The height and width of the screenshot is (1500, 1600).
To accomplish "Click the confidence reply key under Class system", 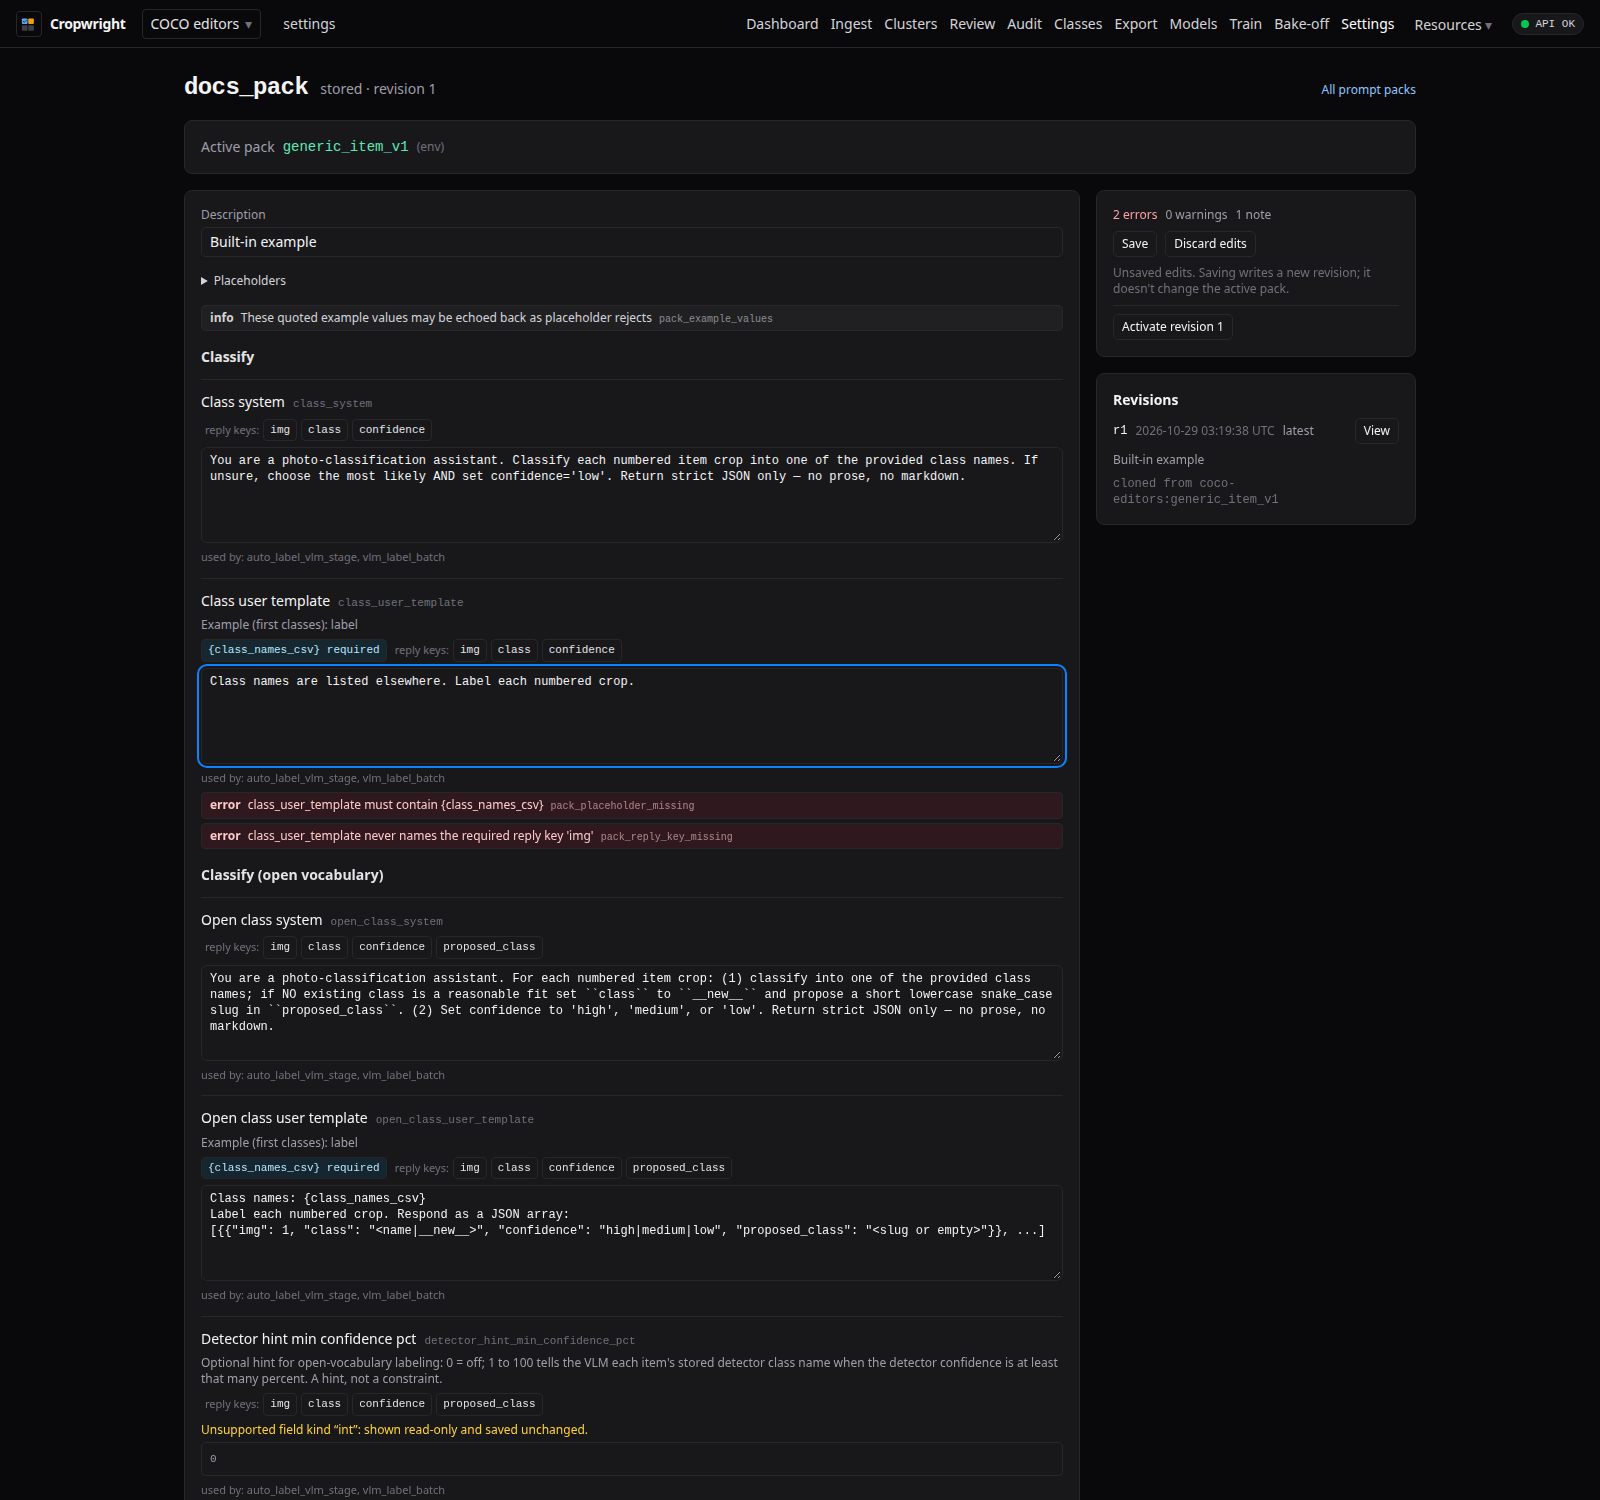I will click(x=392, y=430).
